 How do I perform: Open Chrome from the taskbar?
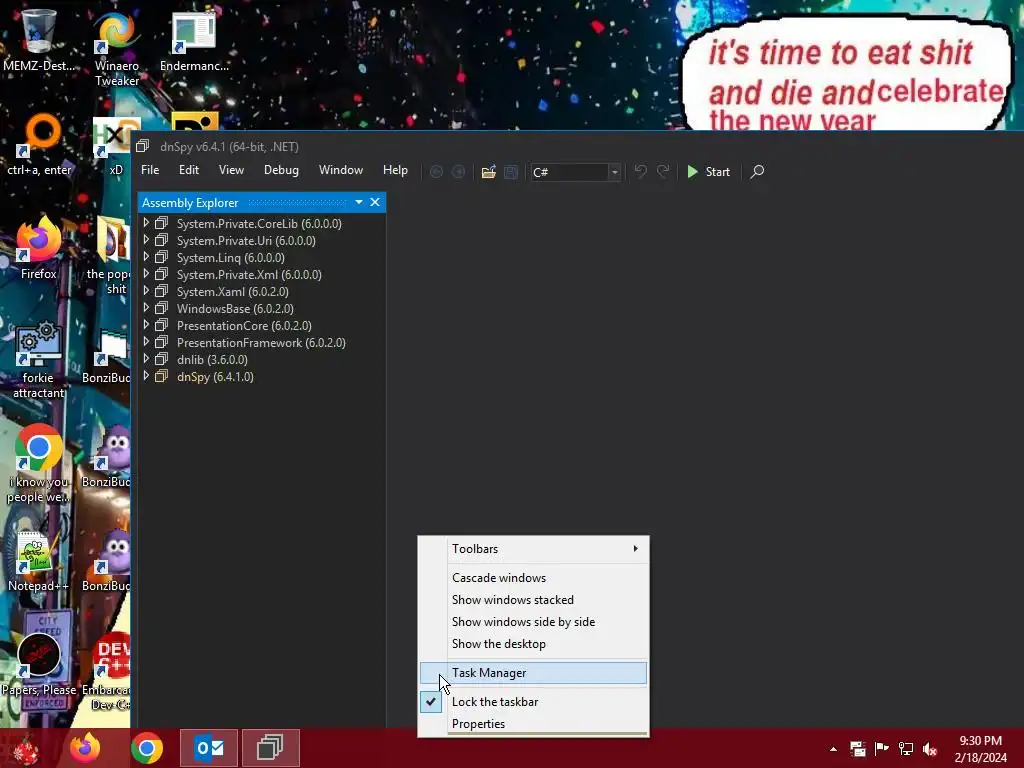click(x=147, y=748)
